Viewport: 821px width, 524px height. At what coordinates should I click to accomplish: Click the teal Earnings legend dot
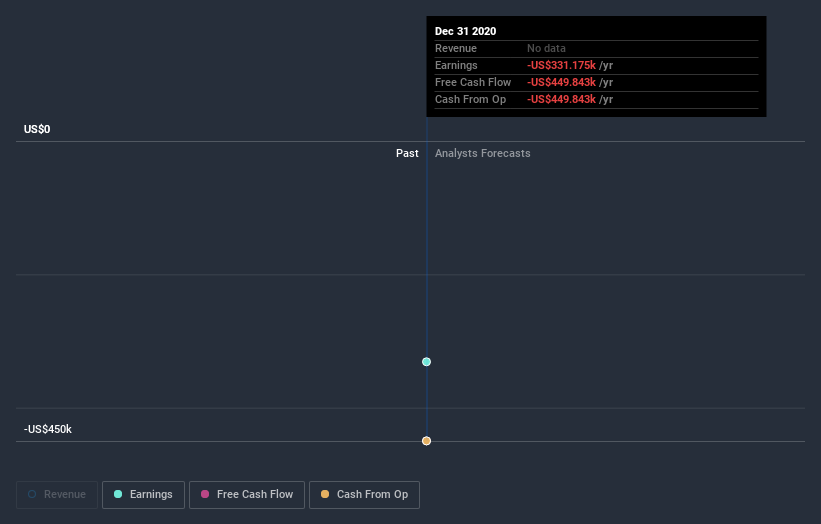click(x=118, y=494)
